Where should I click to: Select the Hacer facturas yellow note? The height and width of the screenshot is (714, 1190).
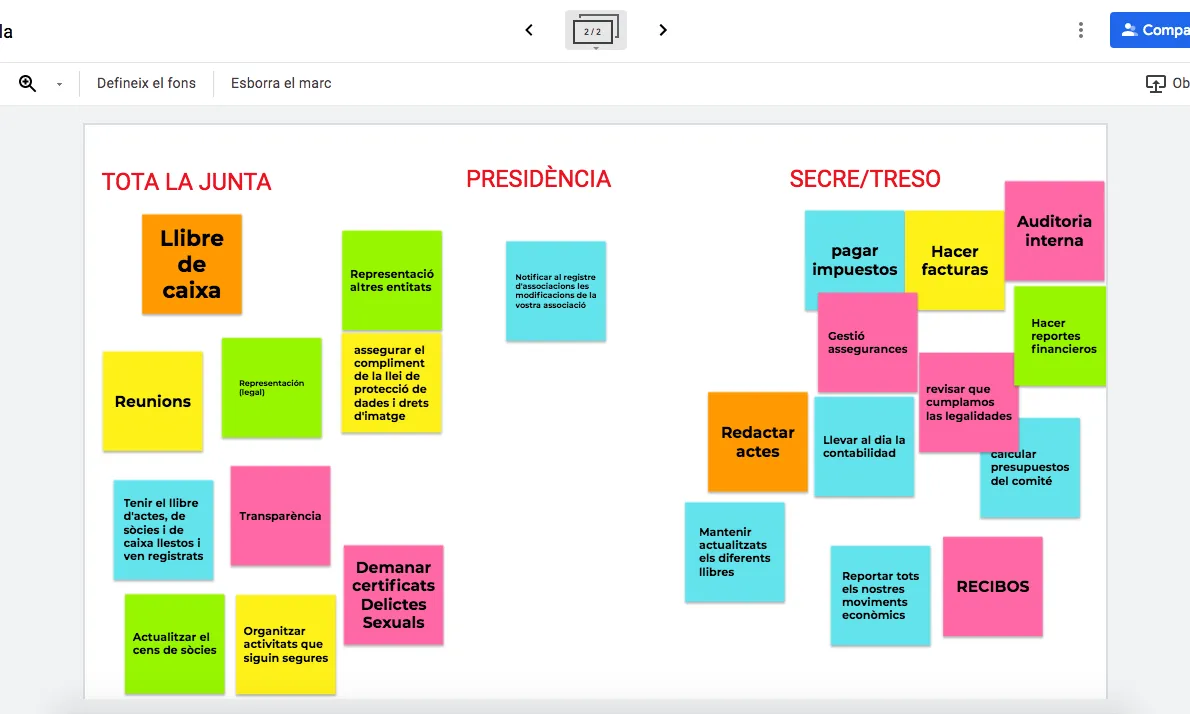tap(955, 260)
